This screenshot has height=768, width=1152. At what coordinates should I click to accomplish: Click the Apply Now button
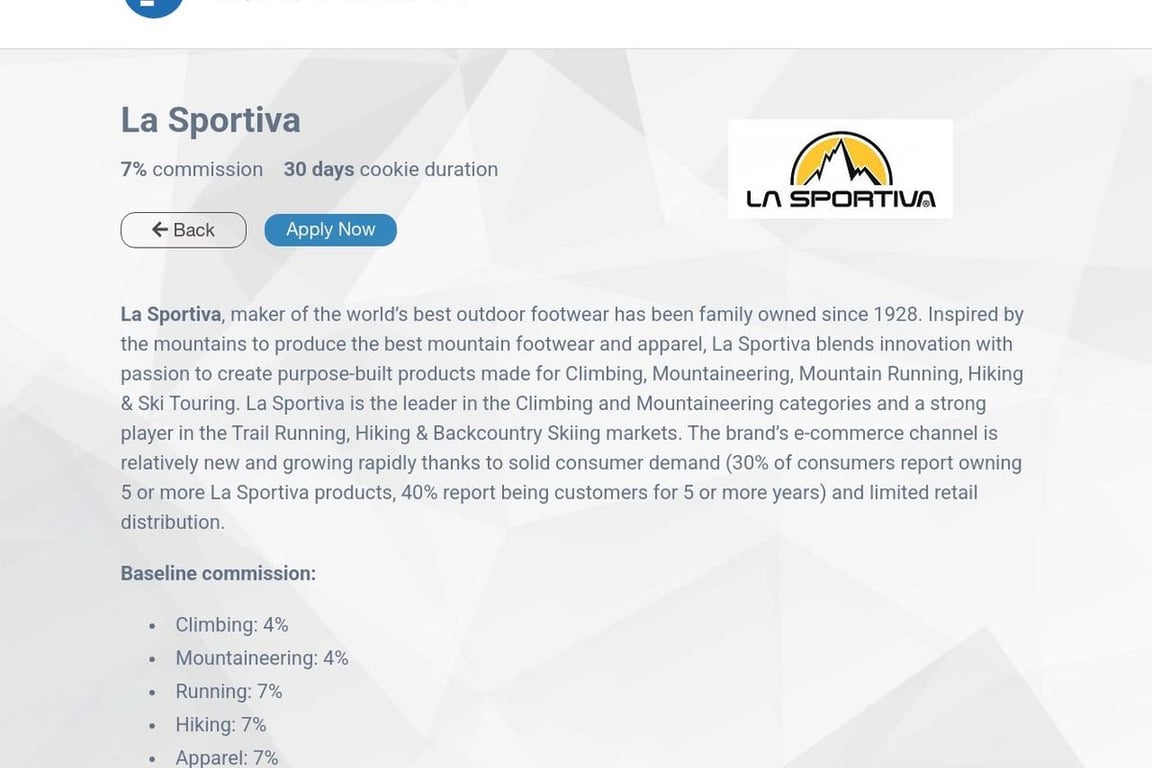331,230
